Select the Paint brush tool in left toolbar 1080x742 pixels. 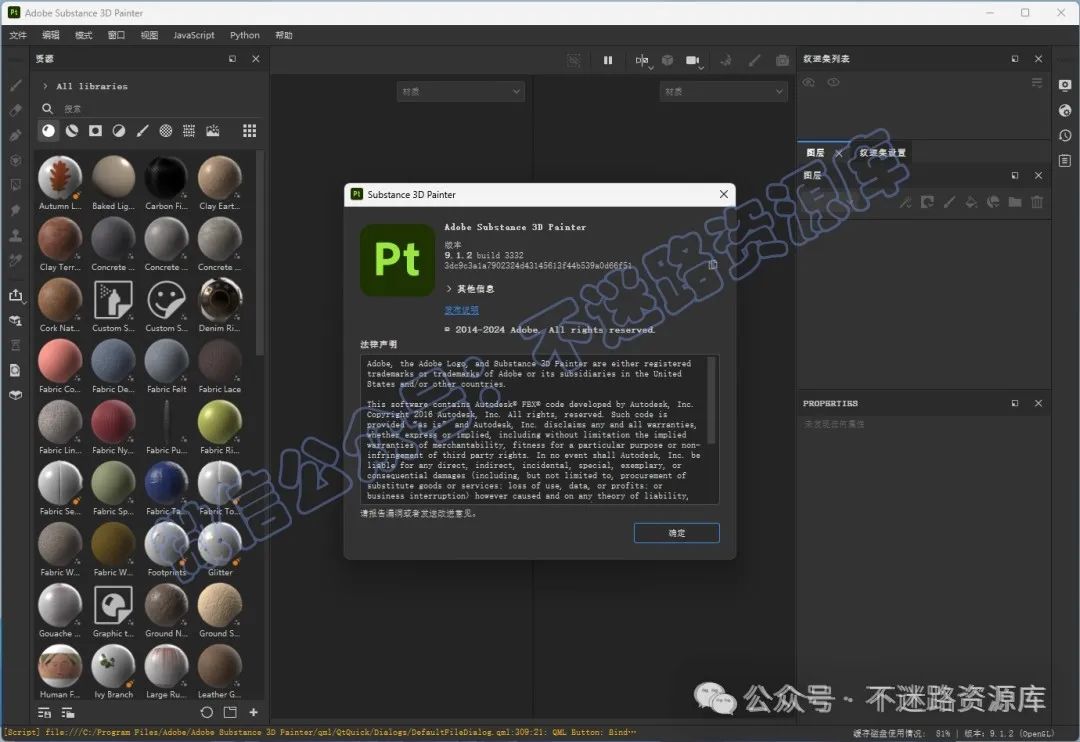click(15, 85)
